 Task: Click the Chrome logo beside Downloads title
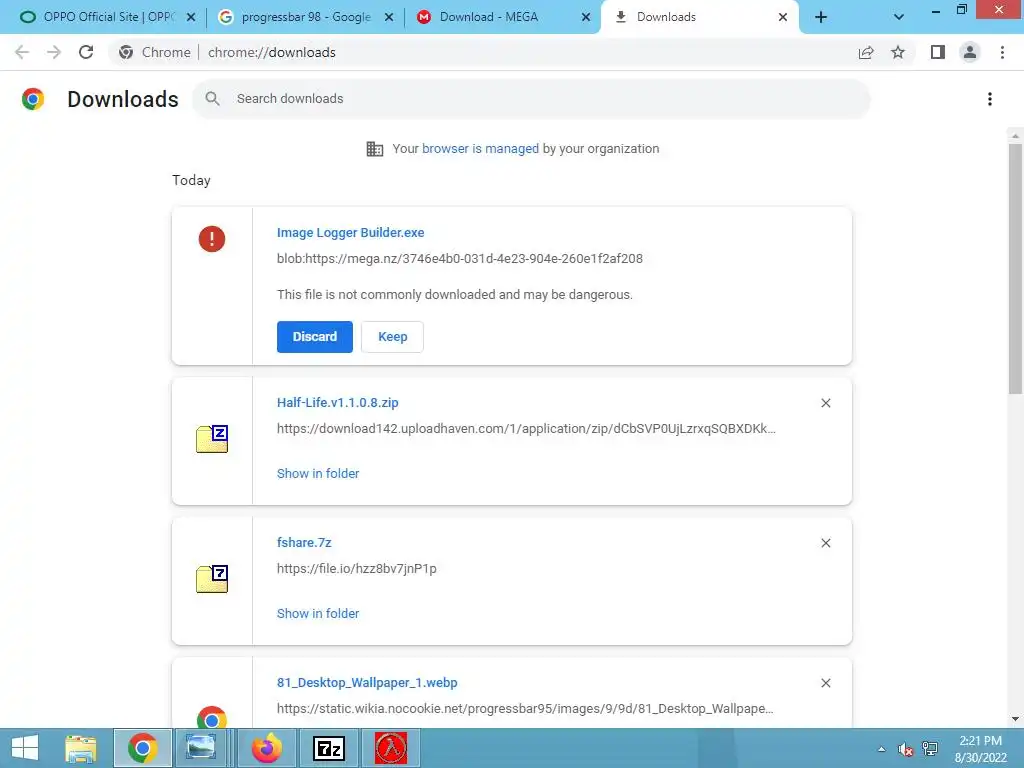[33, 99]
